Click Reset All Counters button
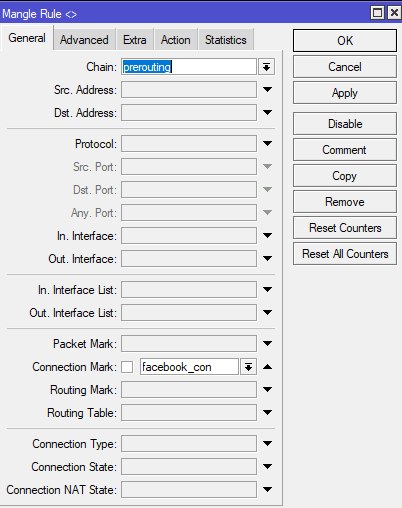Viewport: 402px width, 508px height. coord(345,254)
